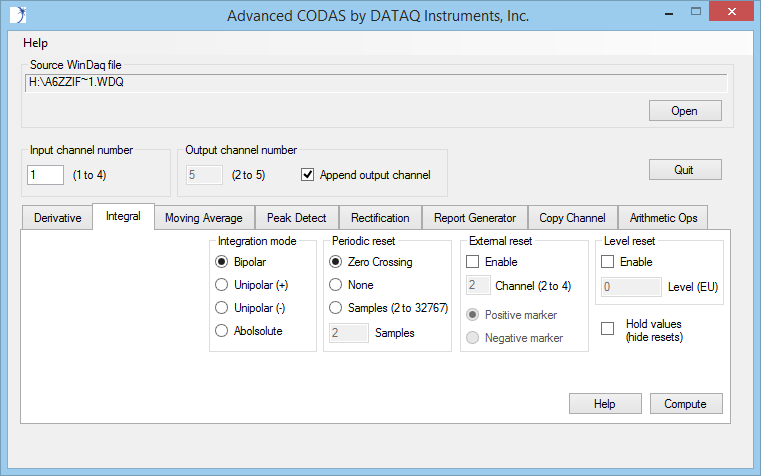Click the Source WinDaq file path field
This screenshot has width=761, height=476.
(x=376, y=82)
